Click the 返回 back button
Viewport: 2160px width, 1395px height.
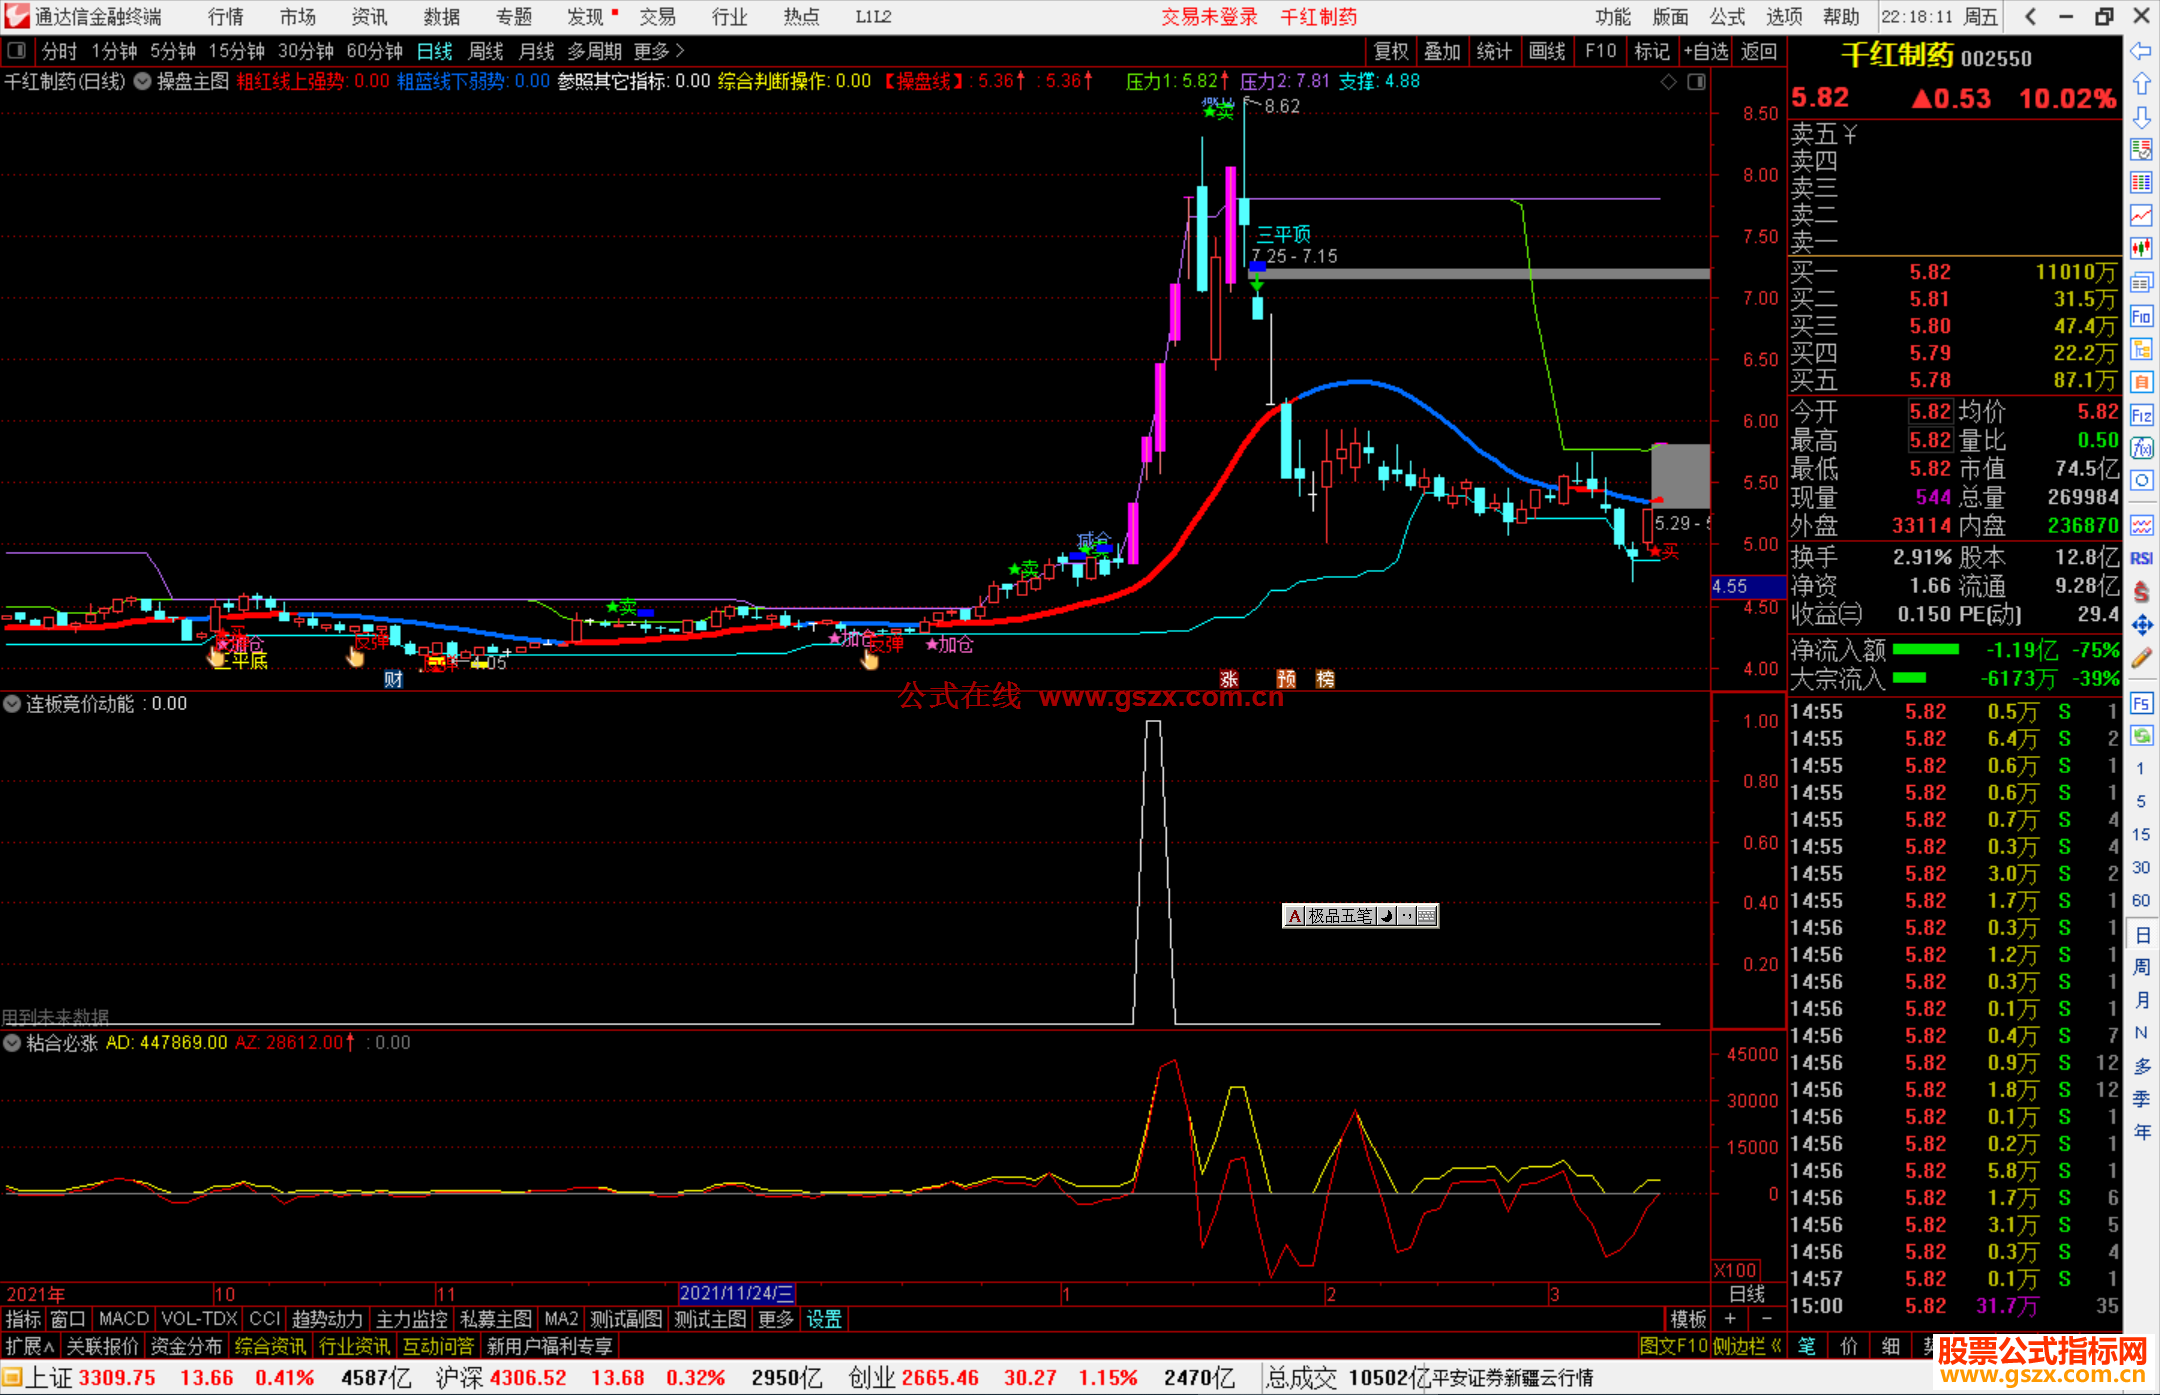coord(1758,51)
